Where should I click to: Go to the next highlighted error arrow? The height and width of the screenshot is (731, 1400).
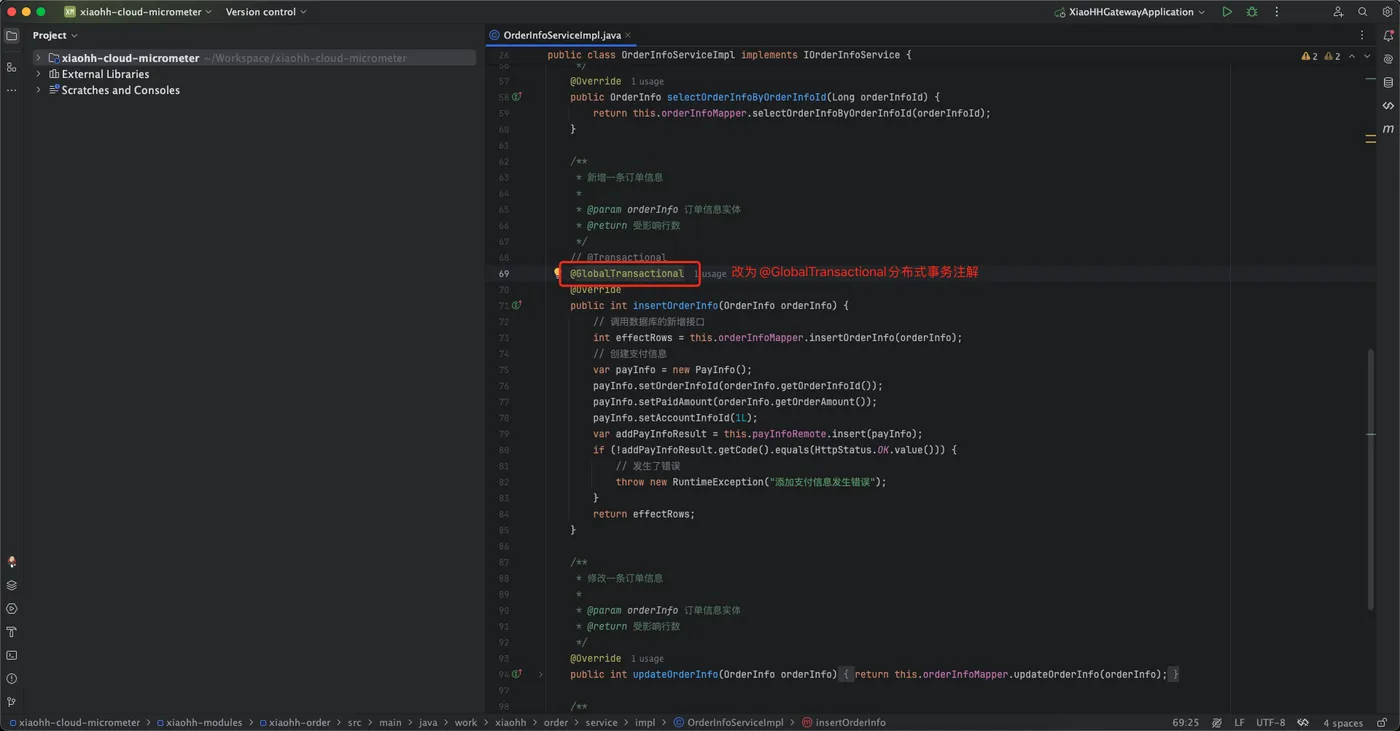pyautogui.click(x=1367, y=56)
